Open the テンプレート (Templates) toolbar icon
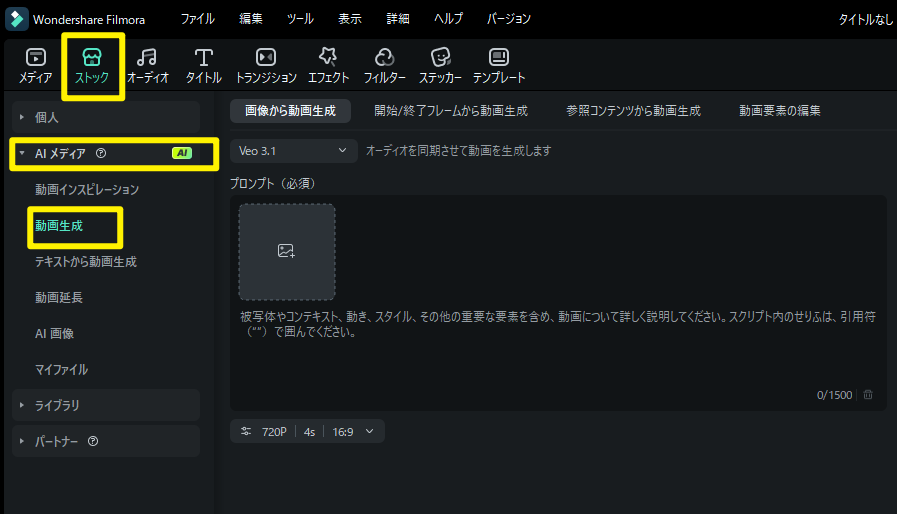 pyautogui.click(x=499, y=66)
